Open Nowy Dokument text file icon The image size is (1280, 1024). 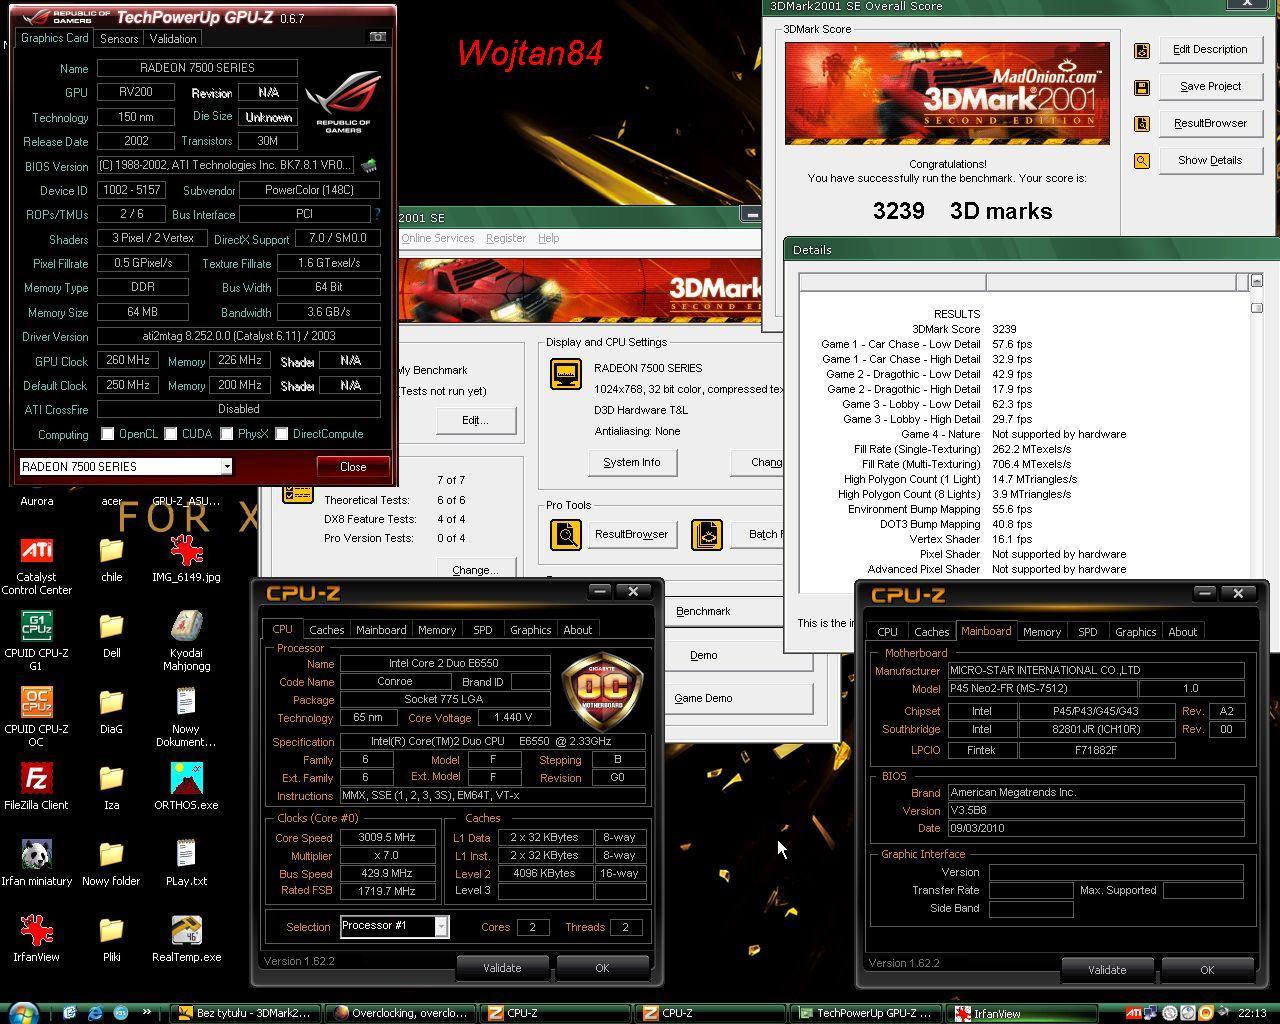(x=186, y=717)
